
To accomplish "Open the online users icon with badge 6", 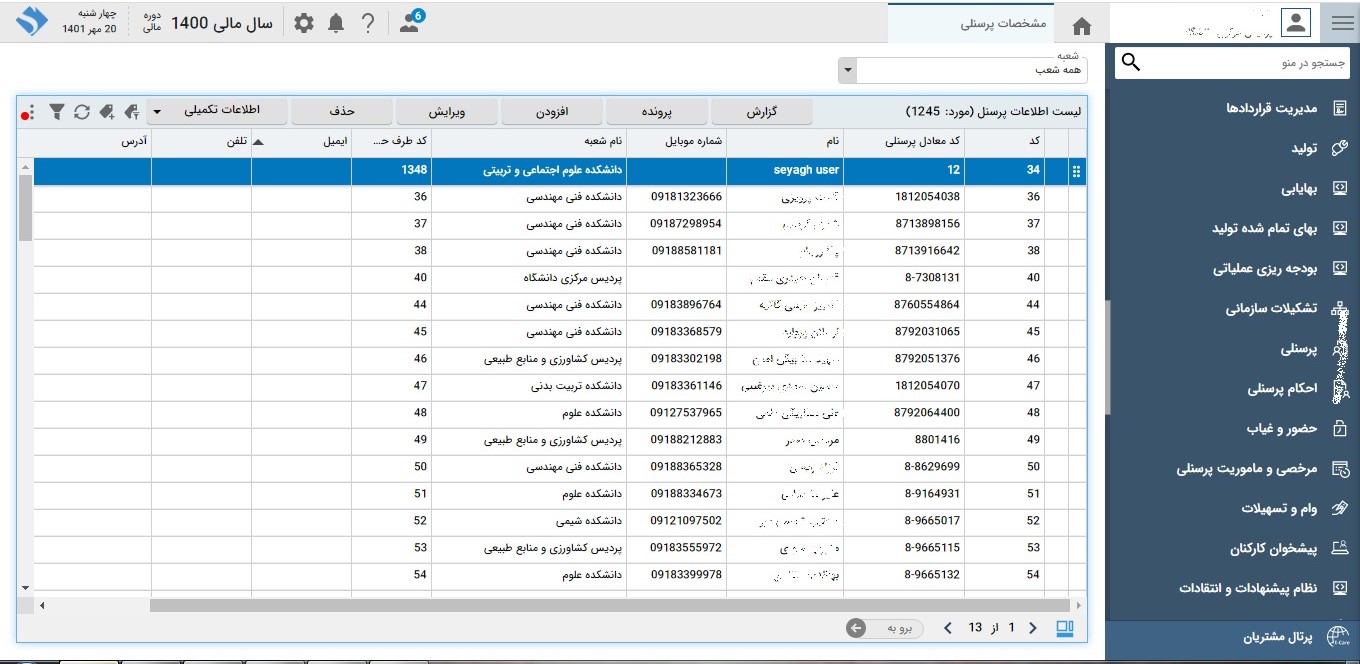I will (410, 23).
